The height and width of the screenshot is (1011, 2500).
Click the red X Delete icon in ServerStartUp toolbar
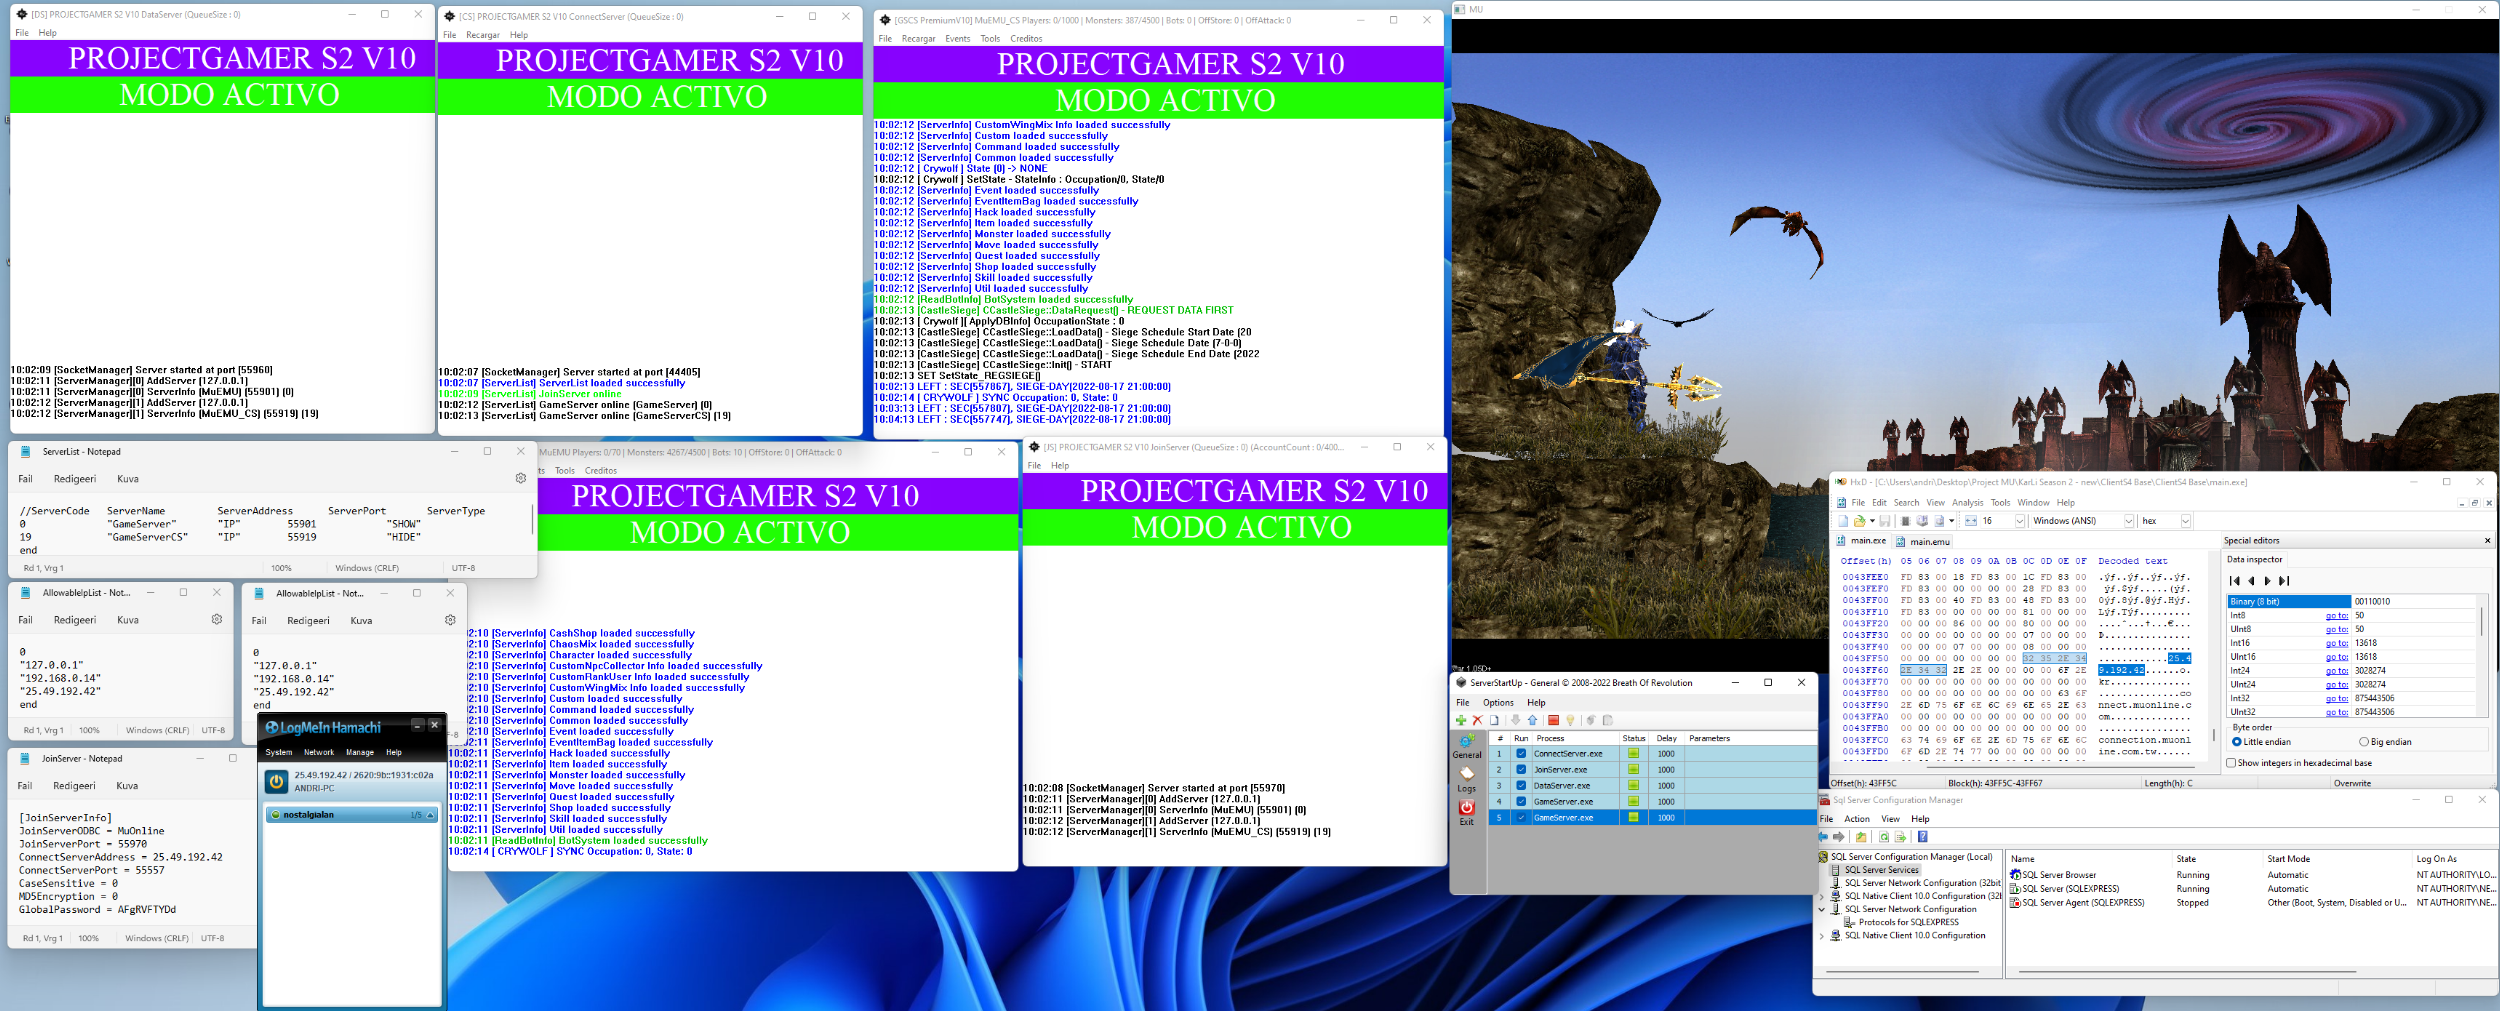click(x=1477, y=720)
